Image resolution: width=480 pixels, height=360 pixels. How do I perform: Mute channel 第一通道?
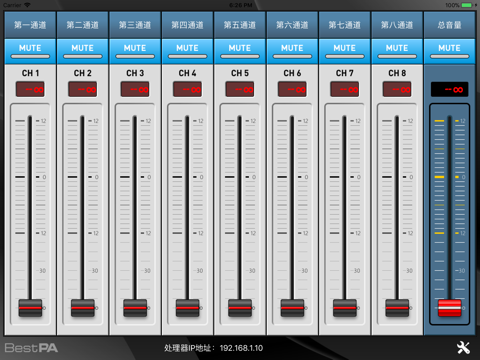(x=30, y=51)
